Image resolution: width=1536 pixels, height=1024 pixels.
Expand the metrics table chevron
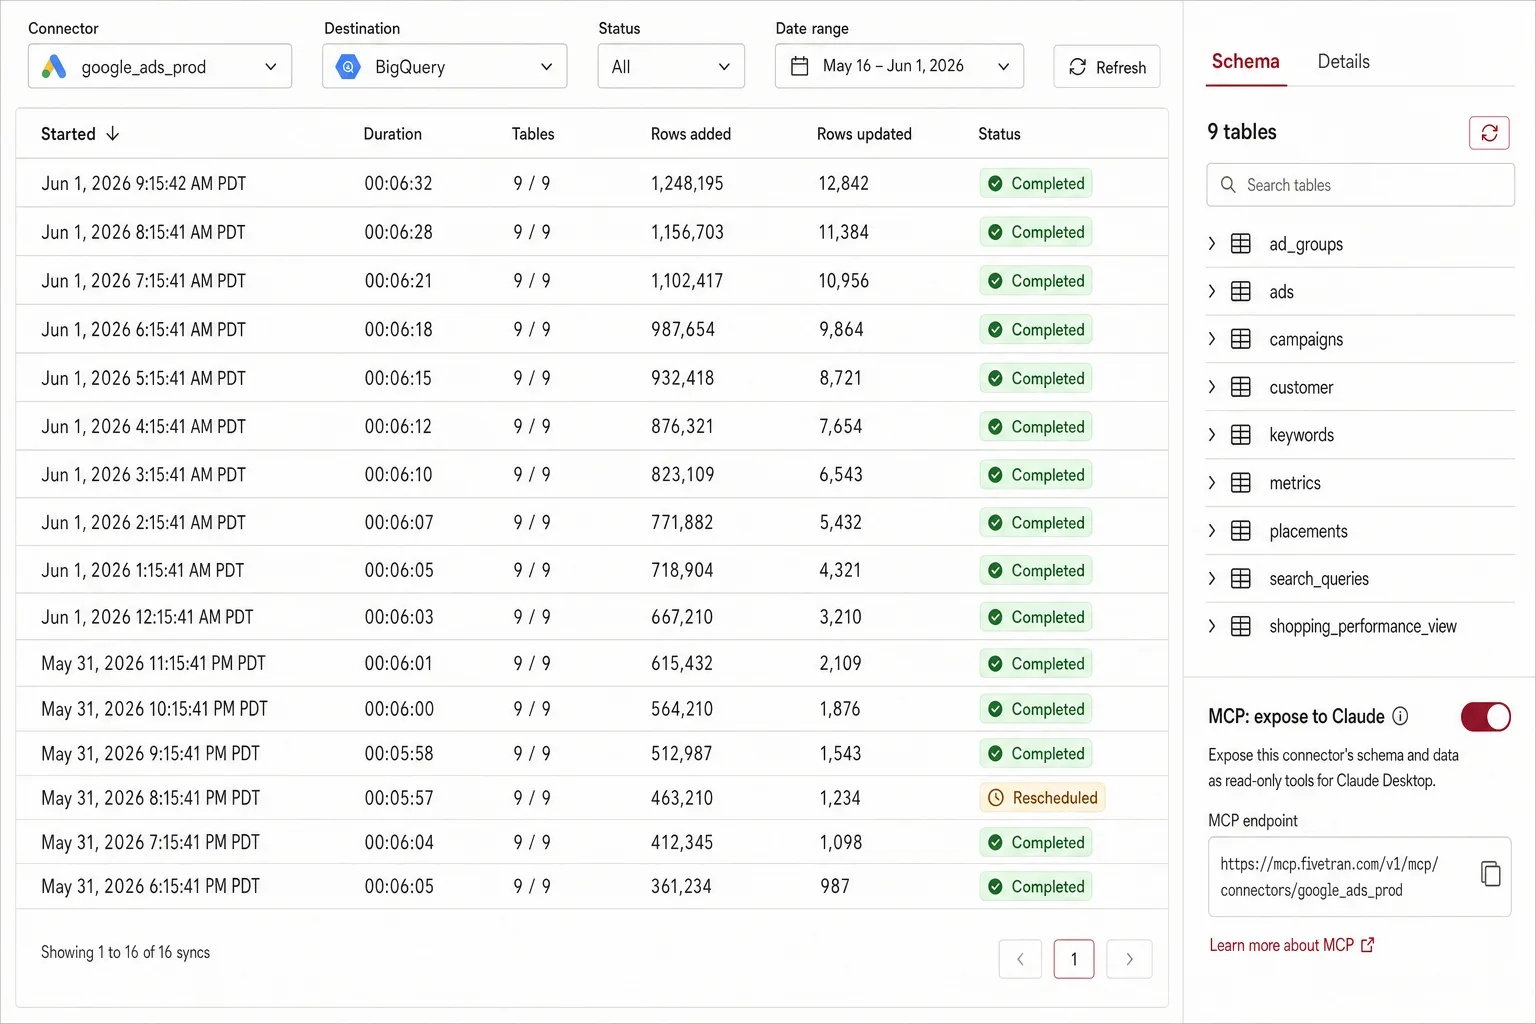1212,483
